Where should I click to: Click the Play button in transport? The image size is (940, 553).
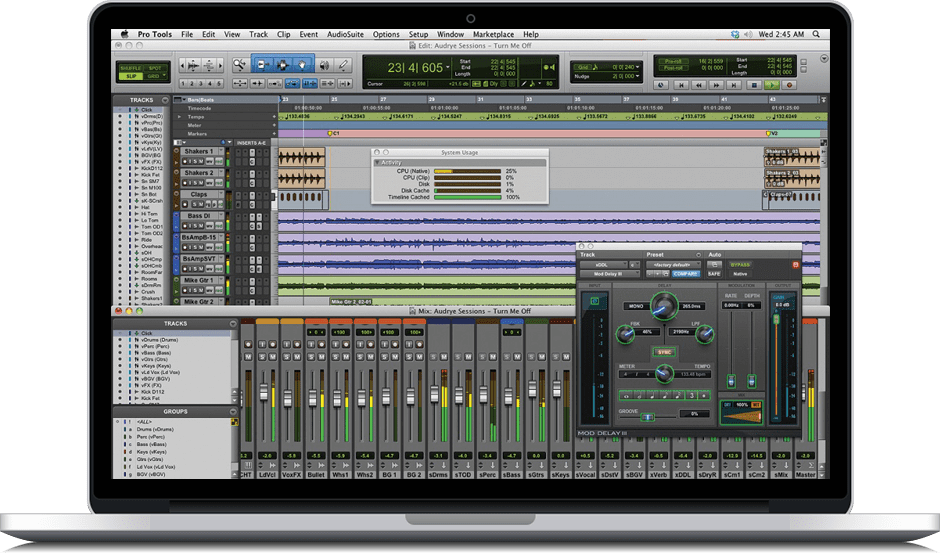[x=772, y=85]
